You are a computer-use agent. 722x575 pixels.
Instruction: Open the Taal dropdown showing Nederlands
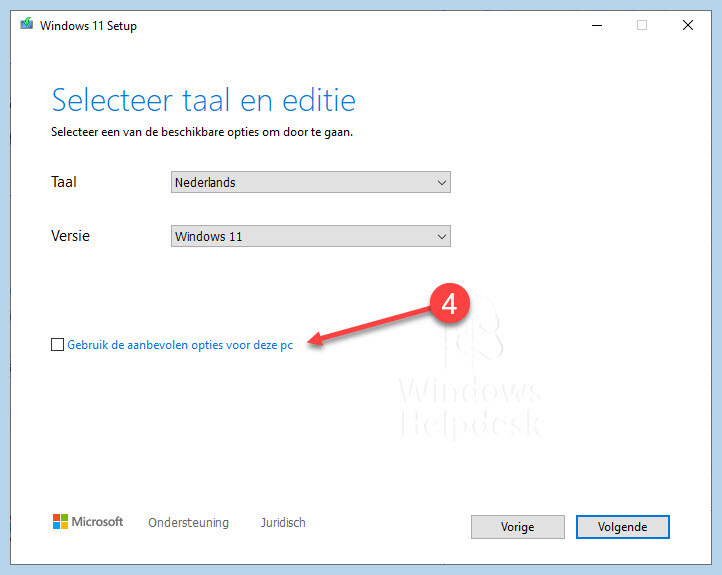311,182
